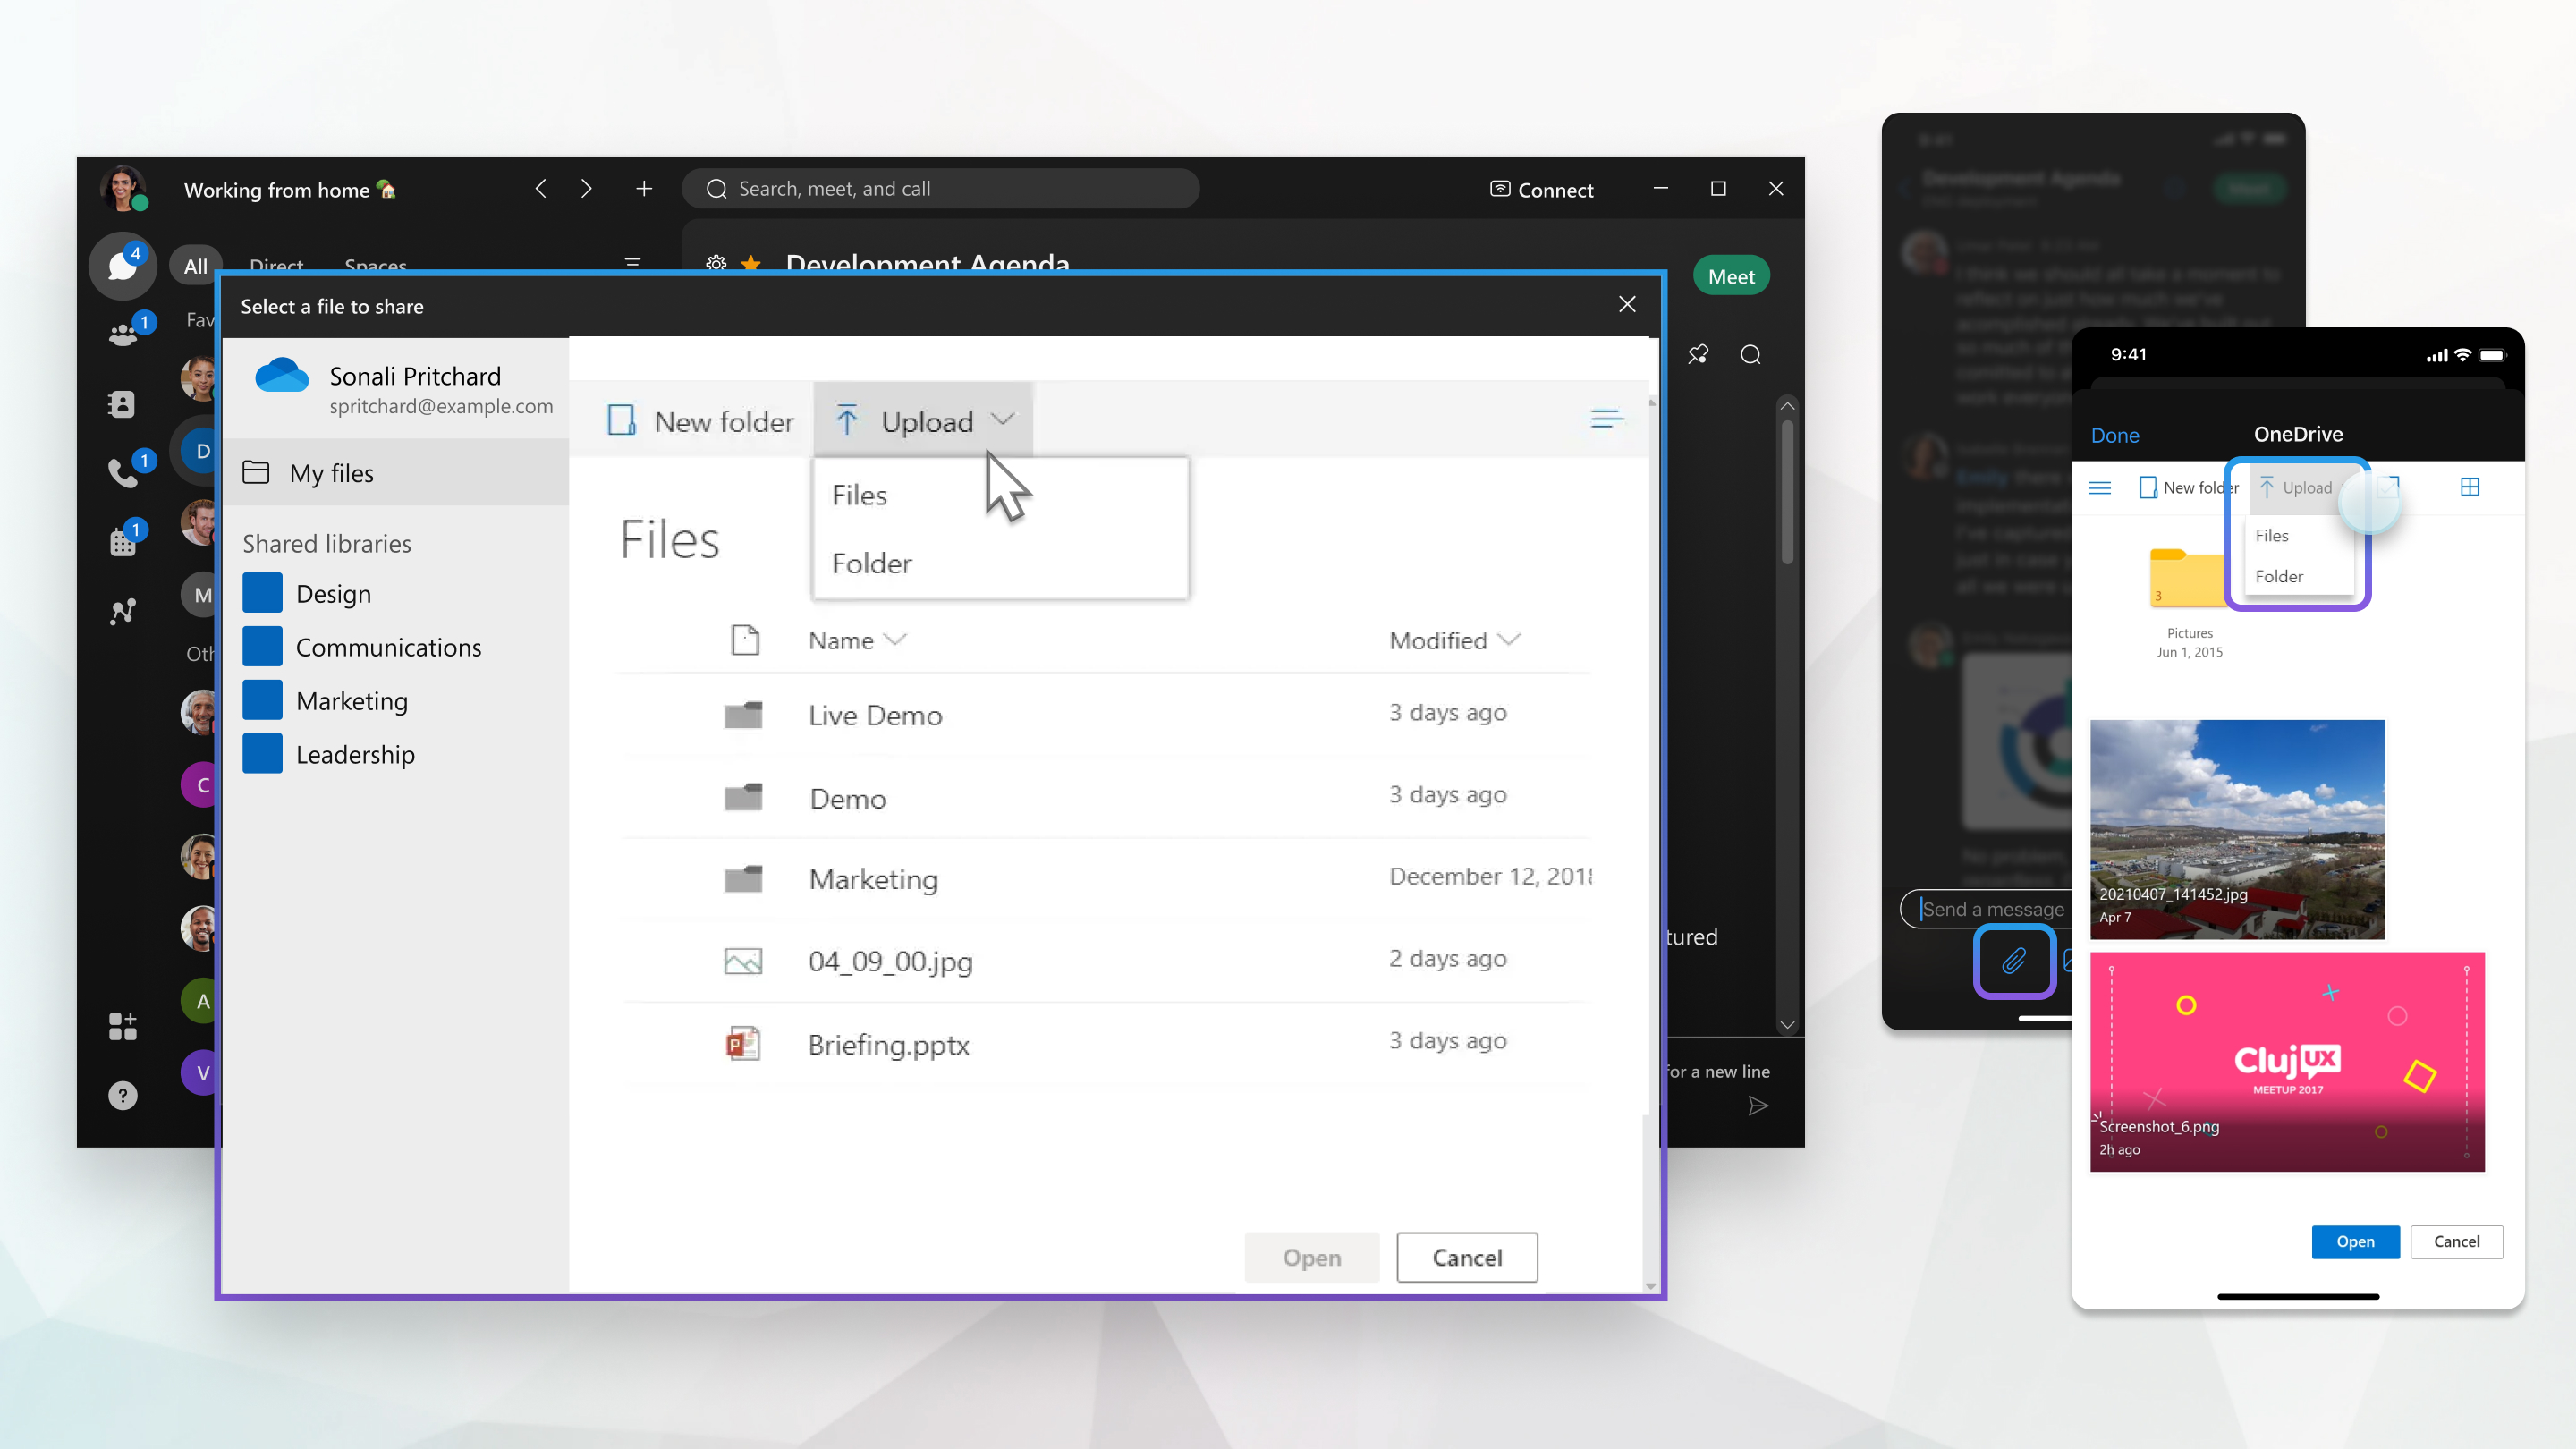
Task: Click Done button in OneDrive mobile view
Action: coord(2116,434)
